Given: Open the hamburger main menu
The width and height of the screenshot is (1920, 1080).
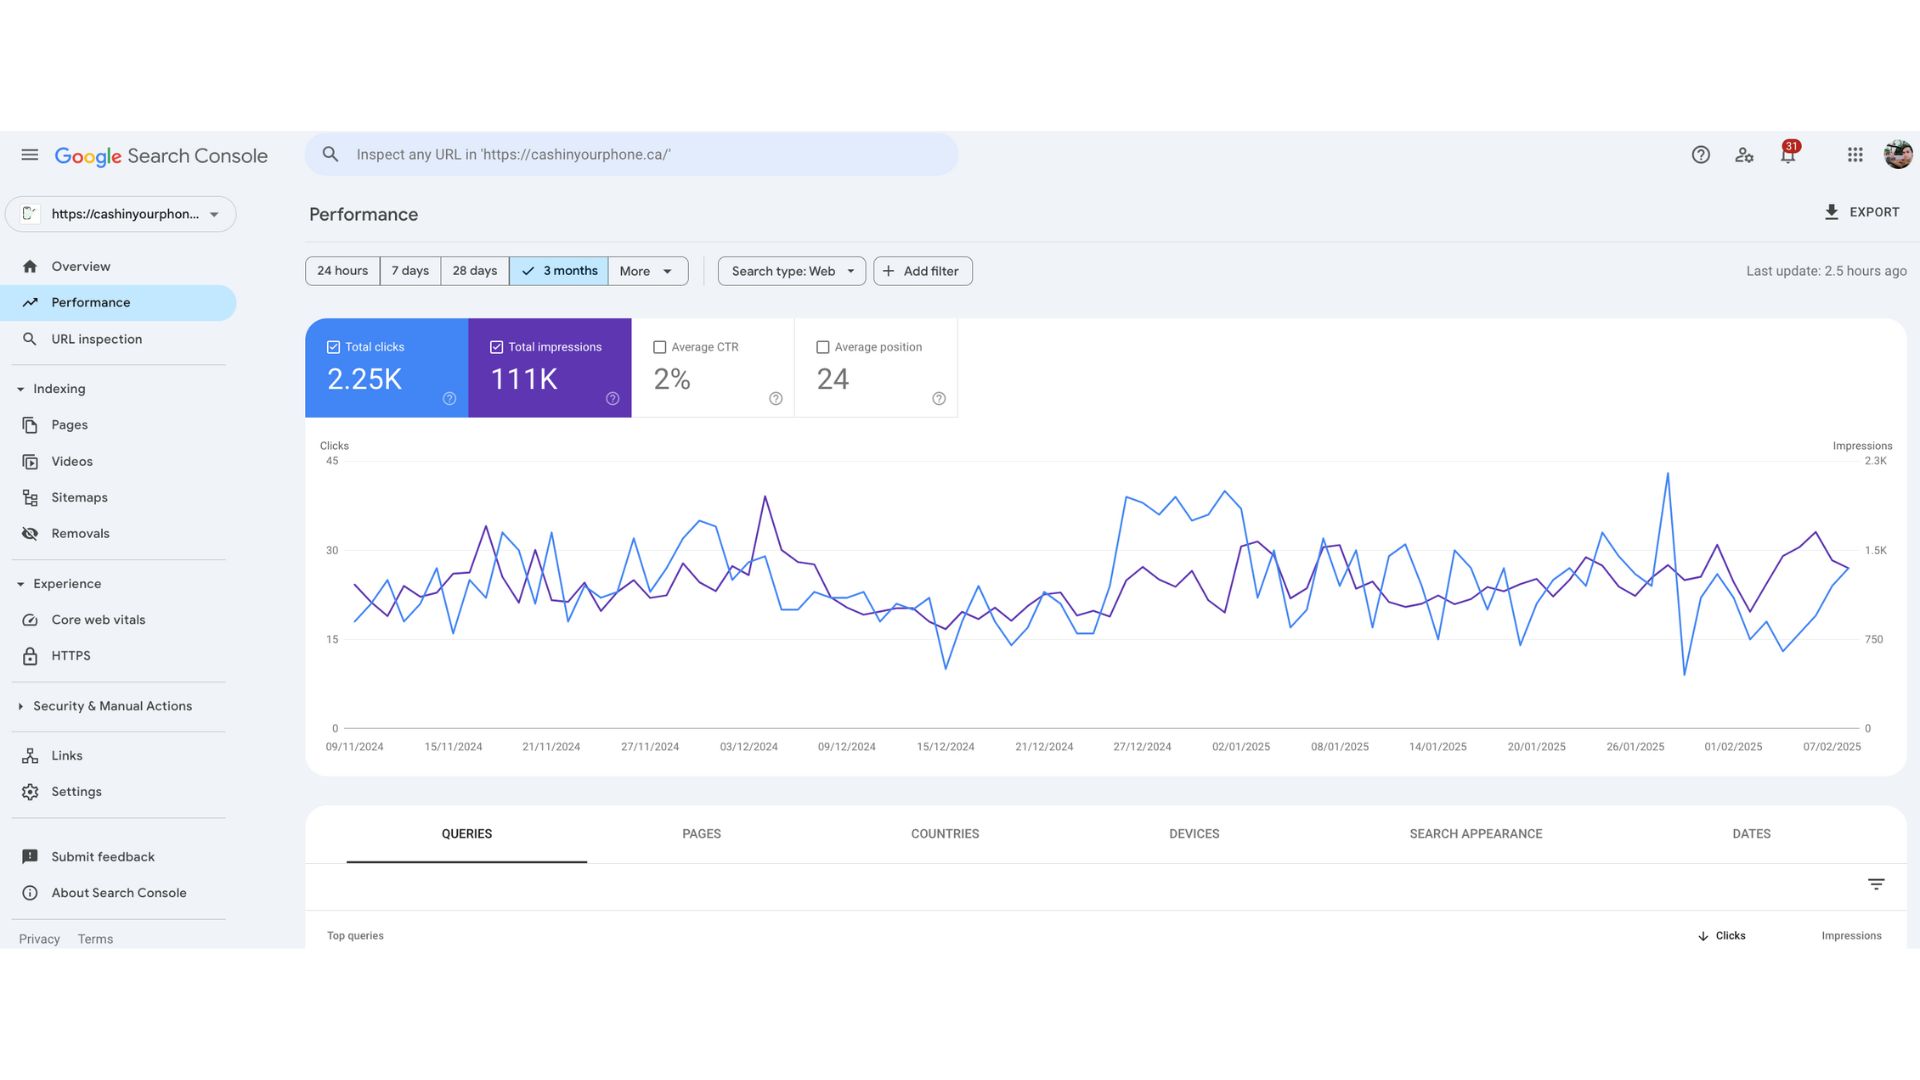Looking at the screenshot, I should pos(29,155).
